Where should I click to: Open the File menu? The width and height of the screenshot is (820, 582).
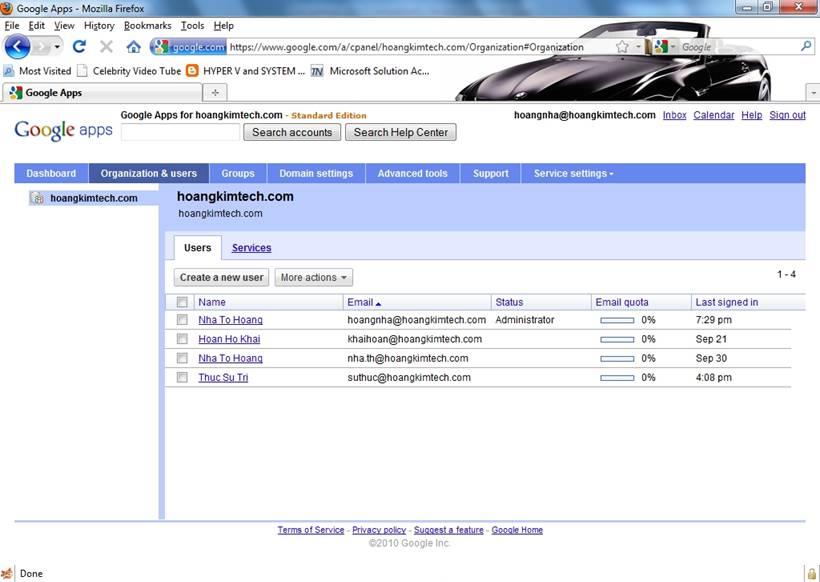(x=12, y=26)
